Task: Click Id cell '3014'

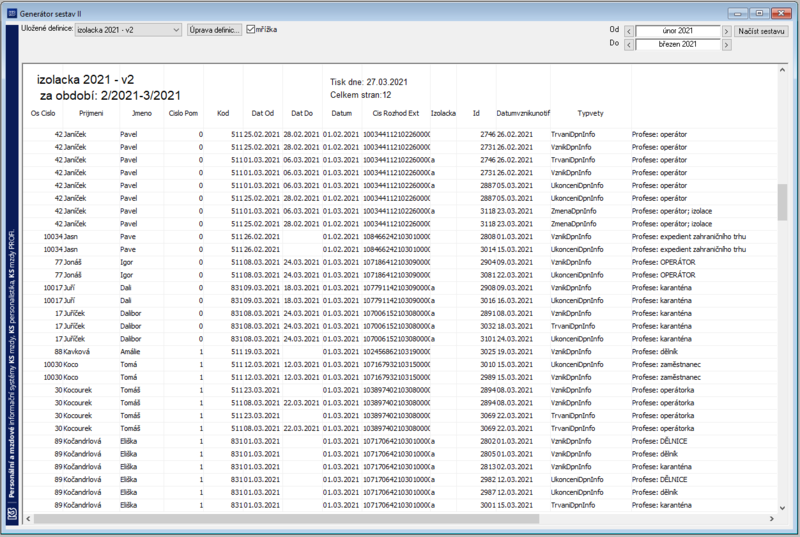Action: (x=488, y=249)
